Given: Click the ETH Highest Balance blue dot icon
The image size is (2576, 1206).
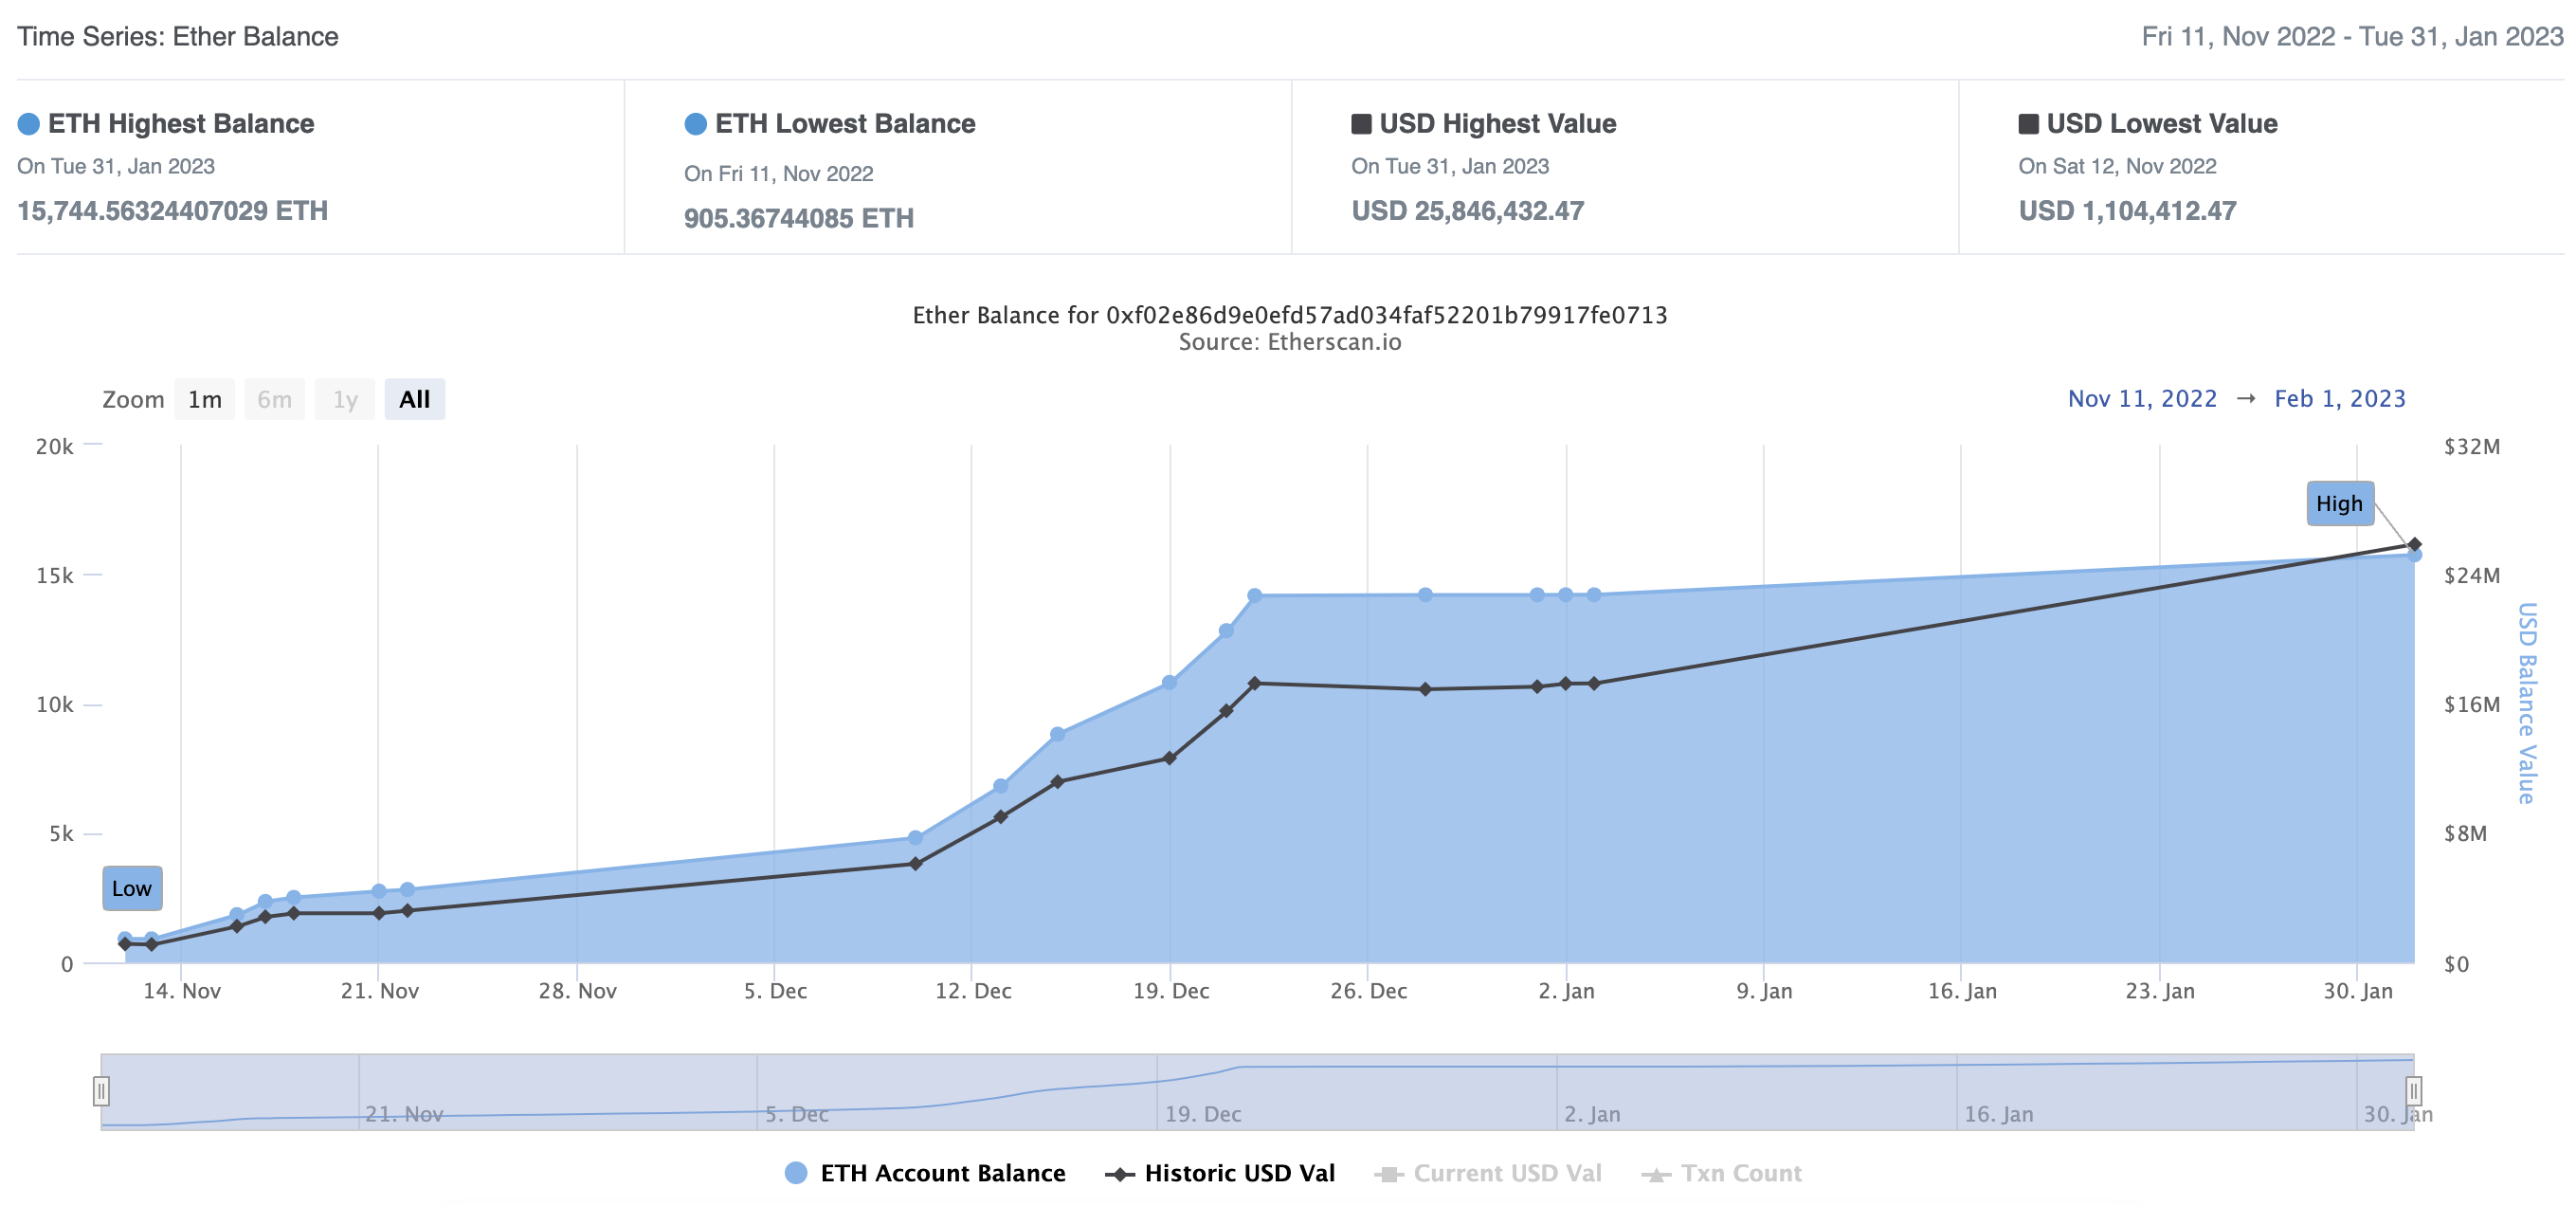Looking at the screenshot, I should pos(29,124).
